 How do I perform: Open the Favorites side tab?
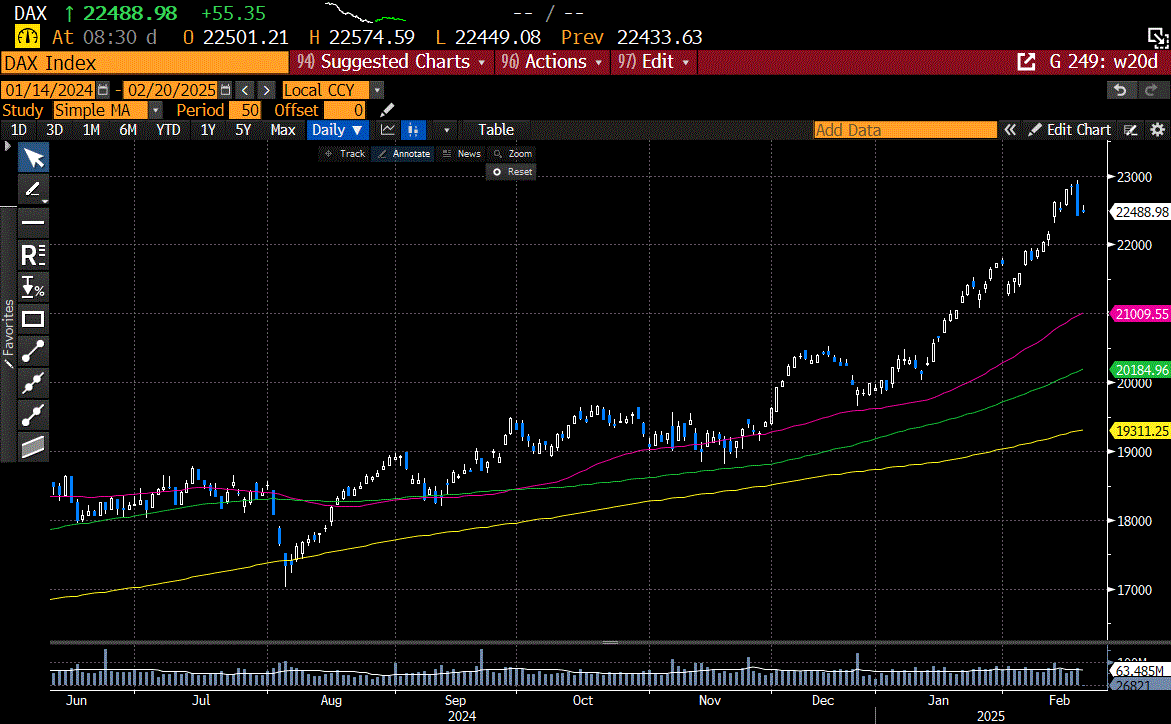tap(8, 334)
